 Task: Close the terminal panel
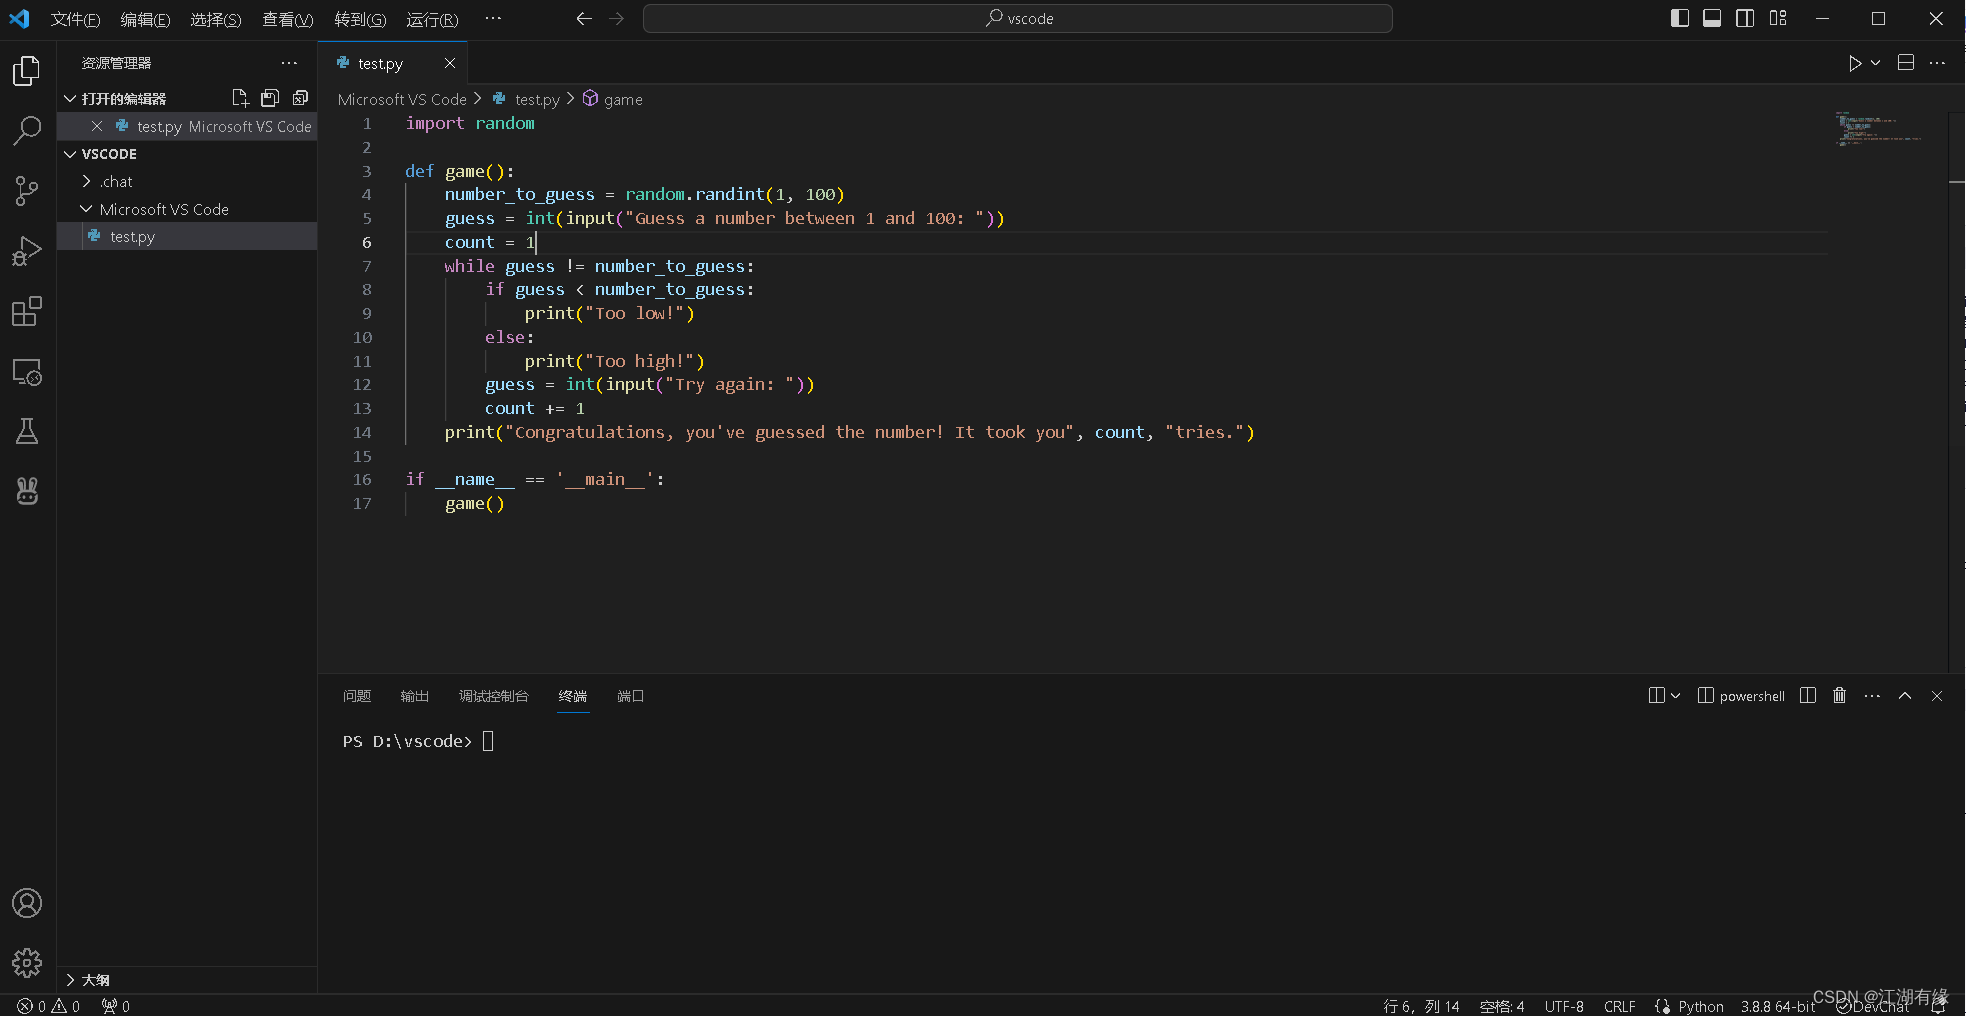pos(1937,696)
